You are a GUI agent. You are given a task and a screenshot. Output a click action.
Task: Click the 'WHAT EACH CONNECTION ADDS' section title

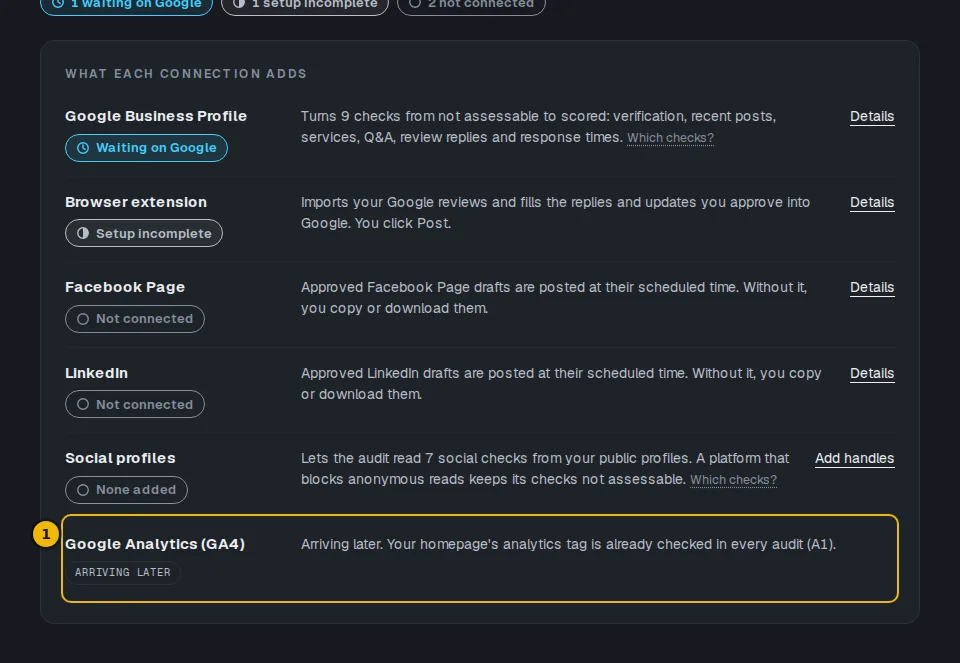tap(186, 74)
